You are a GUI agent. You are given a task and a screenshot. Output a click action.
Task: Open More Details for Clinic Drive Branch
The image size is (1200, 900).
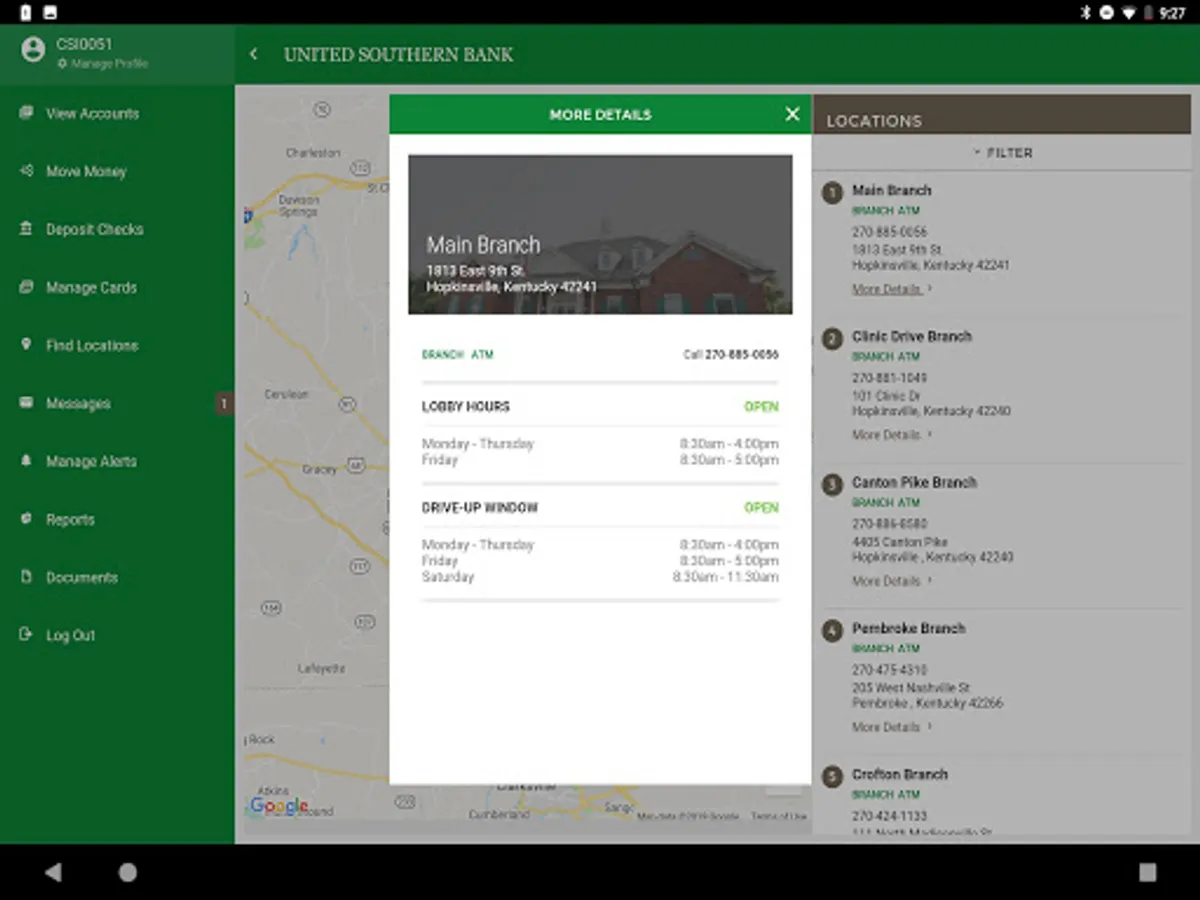[x=892, y=435]
